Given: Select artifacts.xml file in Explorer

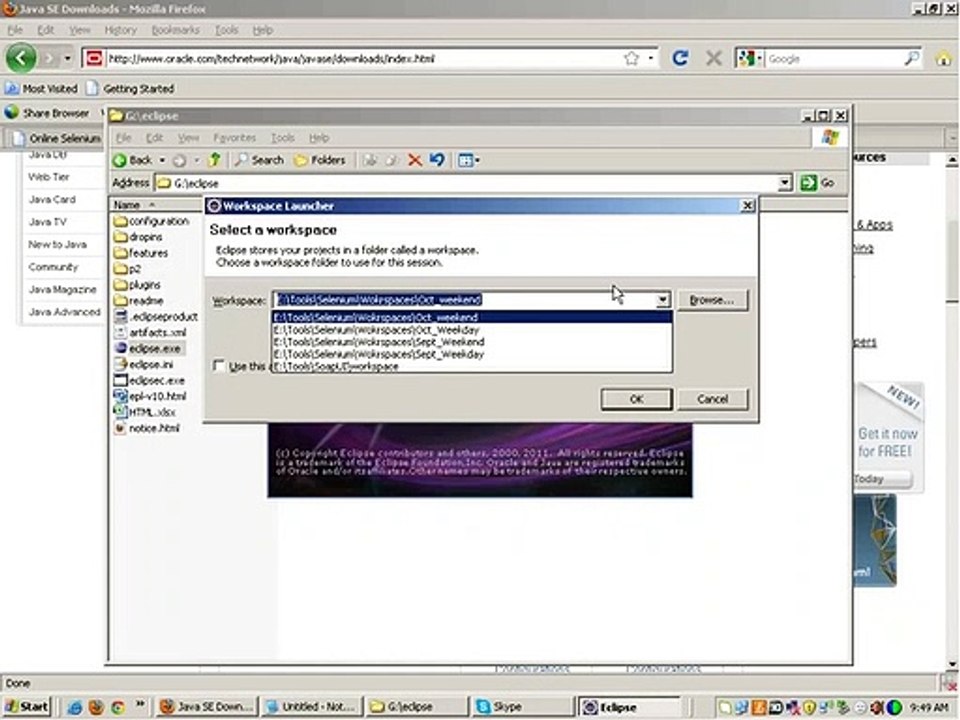Looking at the screenshot, I should [150, 332].
